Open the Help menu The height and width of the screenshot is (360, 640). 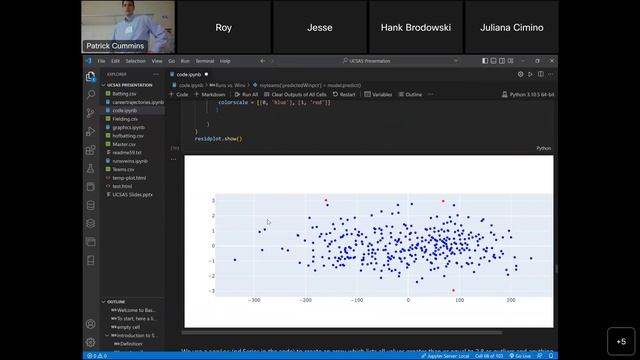pyautogui.click(x=225, y=61)
